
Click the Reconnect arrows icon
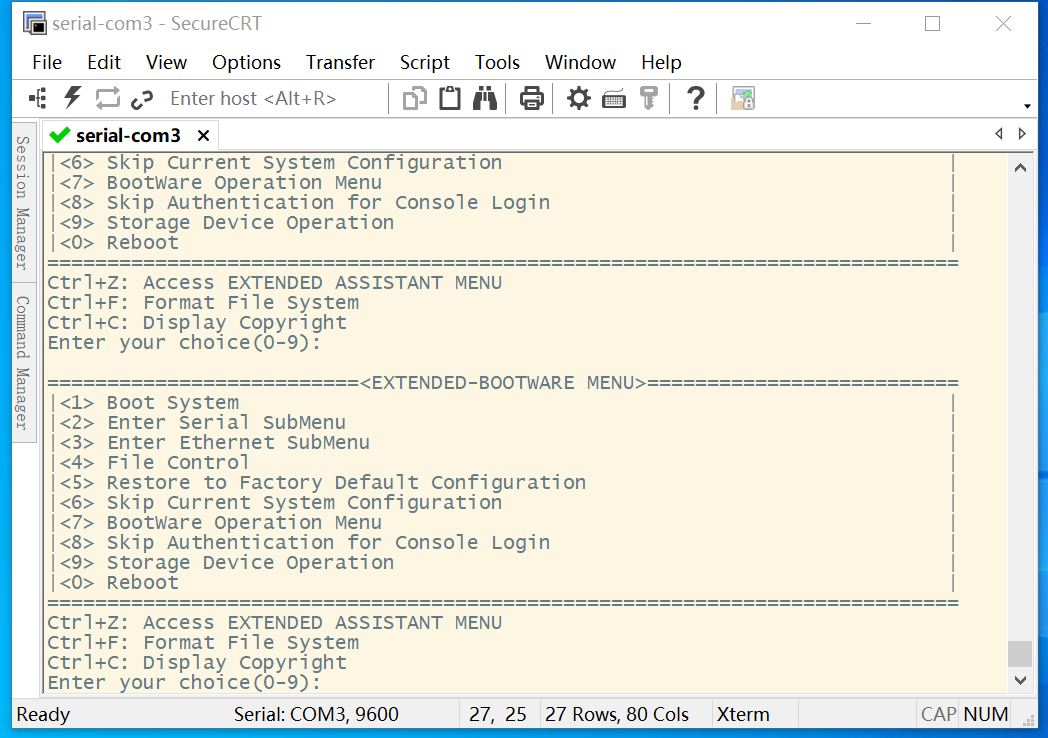coord(107,98)
